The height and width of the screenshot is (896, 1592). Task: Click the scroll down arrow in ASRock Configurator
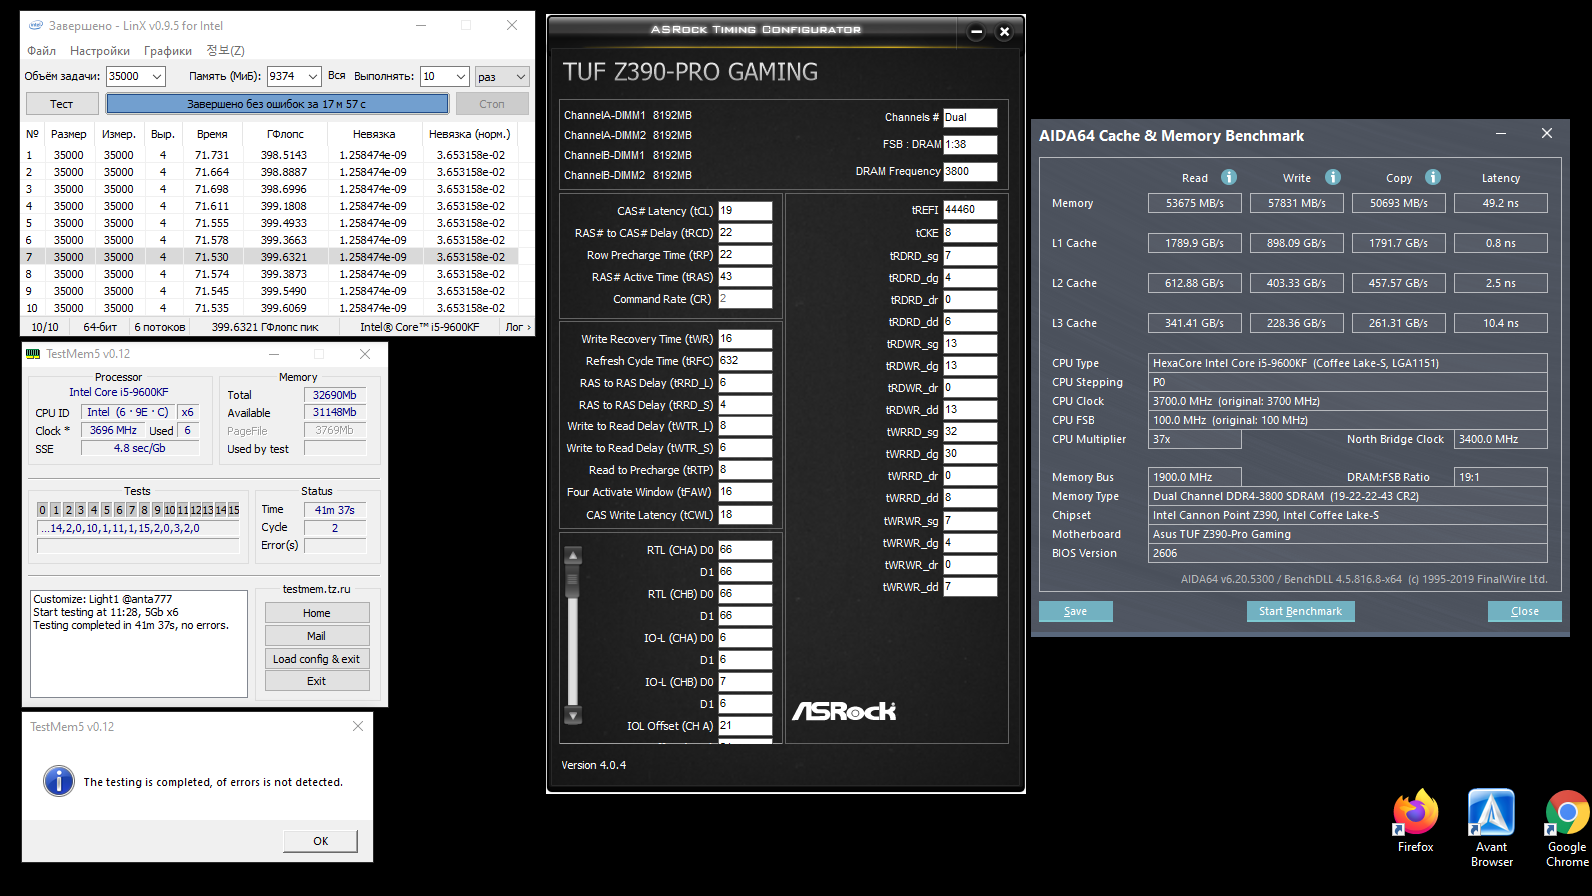tap(573, 715)
